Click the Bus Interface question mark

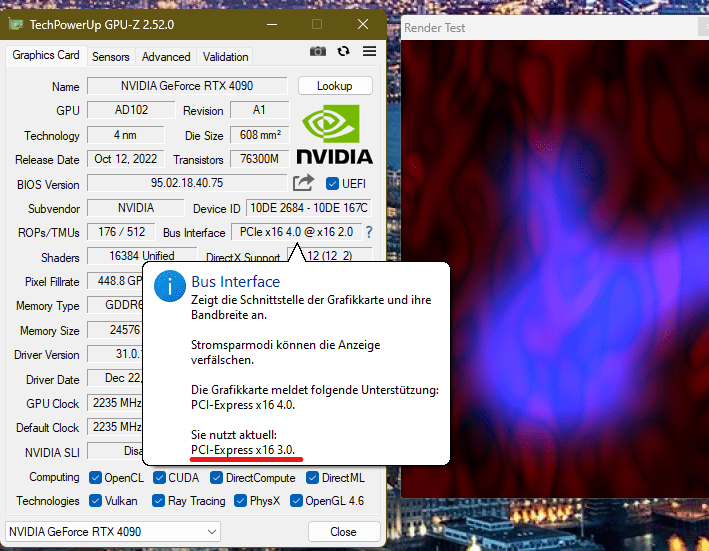(x=369, y=232)
